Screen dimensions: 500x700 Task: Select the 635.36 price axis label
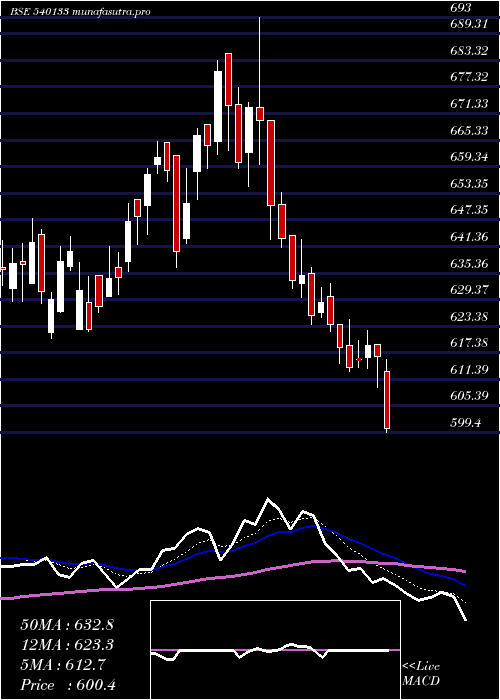(x=469, y=264)
